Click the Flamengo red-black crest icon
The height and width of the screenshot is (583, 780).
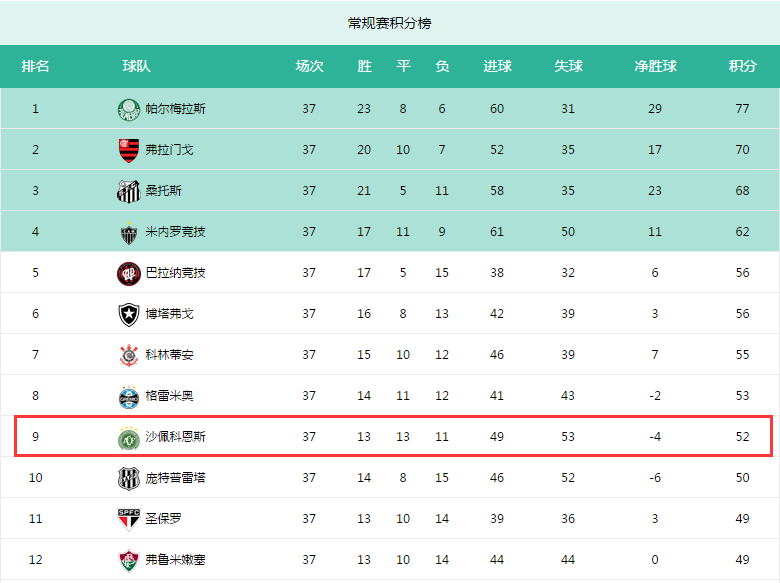(x=129, y=150)
